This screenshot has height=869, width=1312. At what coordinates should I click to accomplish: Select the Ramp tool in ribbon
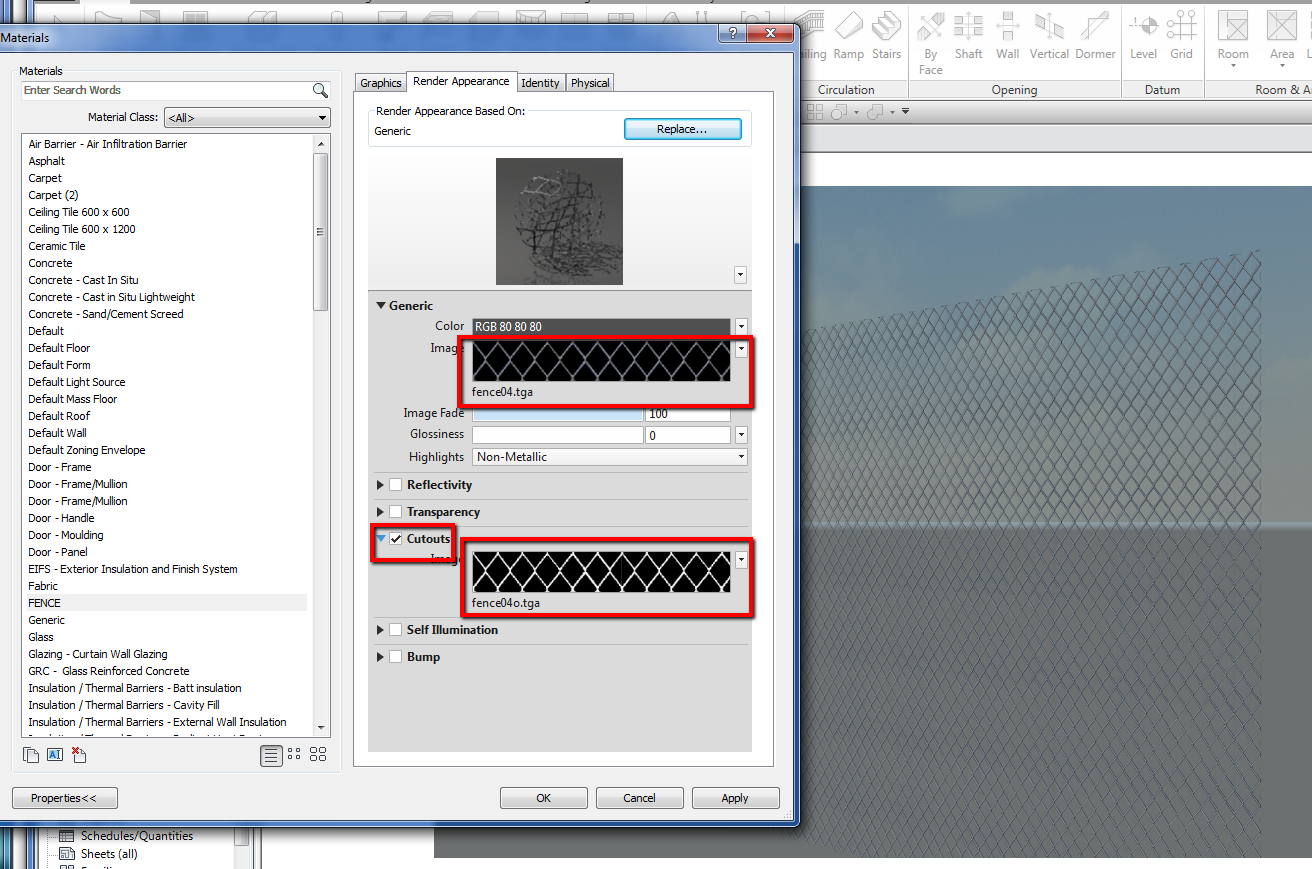tap(848, 35)
